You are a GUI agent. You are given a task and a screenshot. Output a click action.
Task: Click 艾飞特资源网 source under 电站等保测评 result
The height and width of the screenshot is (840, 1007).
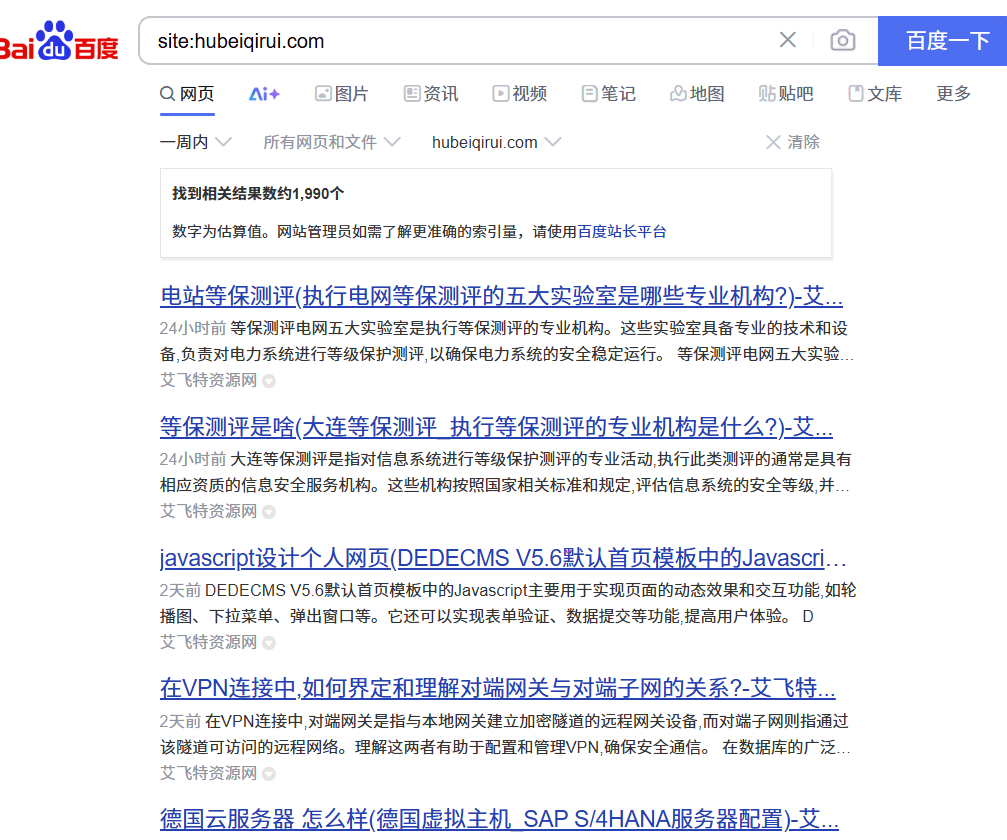coord(208,380)
